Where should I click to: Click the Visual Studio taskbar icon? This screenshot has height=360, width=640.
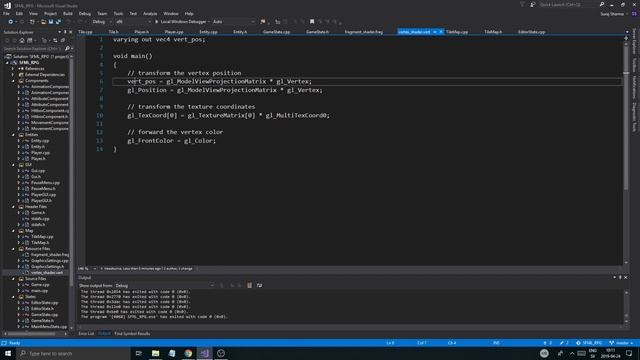[204, 353]
